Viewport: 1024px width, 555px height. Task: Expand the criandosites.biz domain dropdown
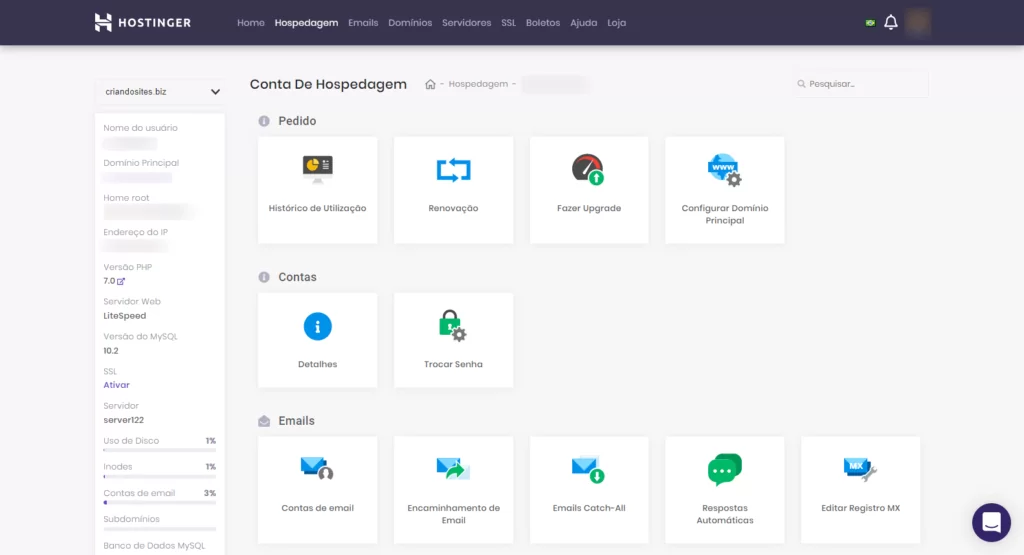161,92
